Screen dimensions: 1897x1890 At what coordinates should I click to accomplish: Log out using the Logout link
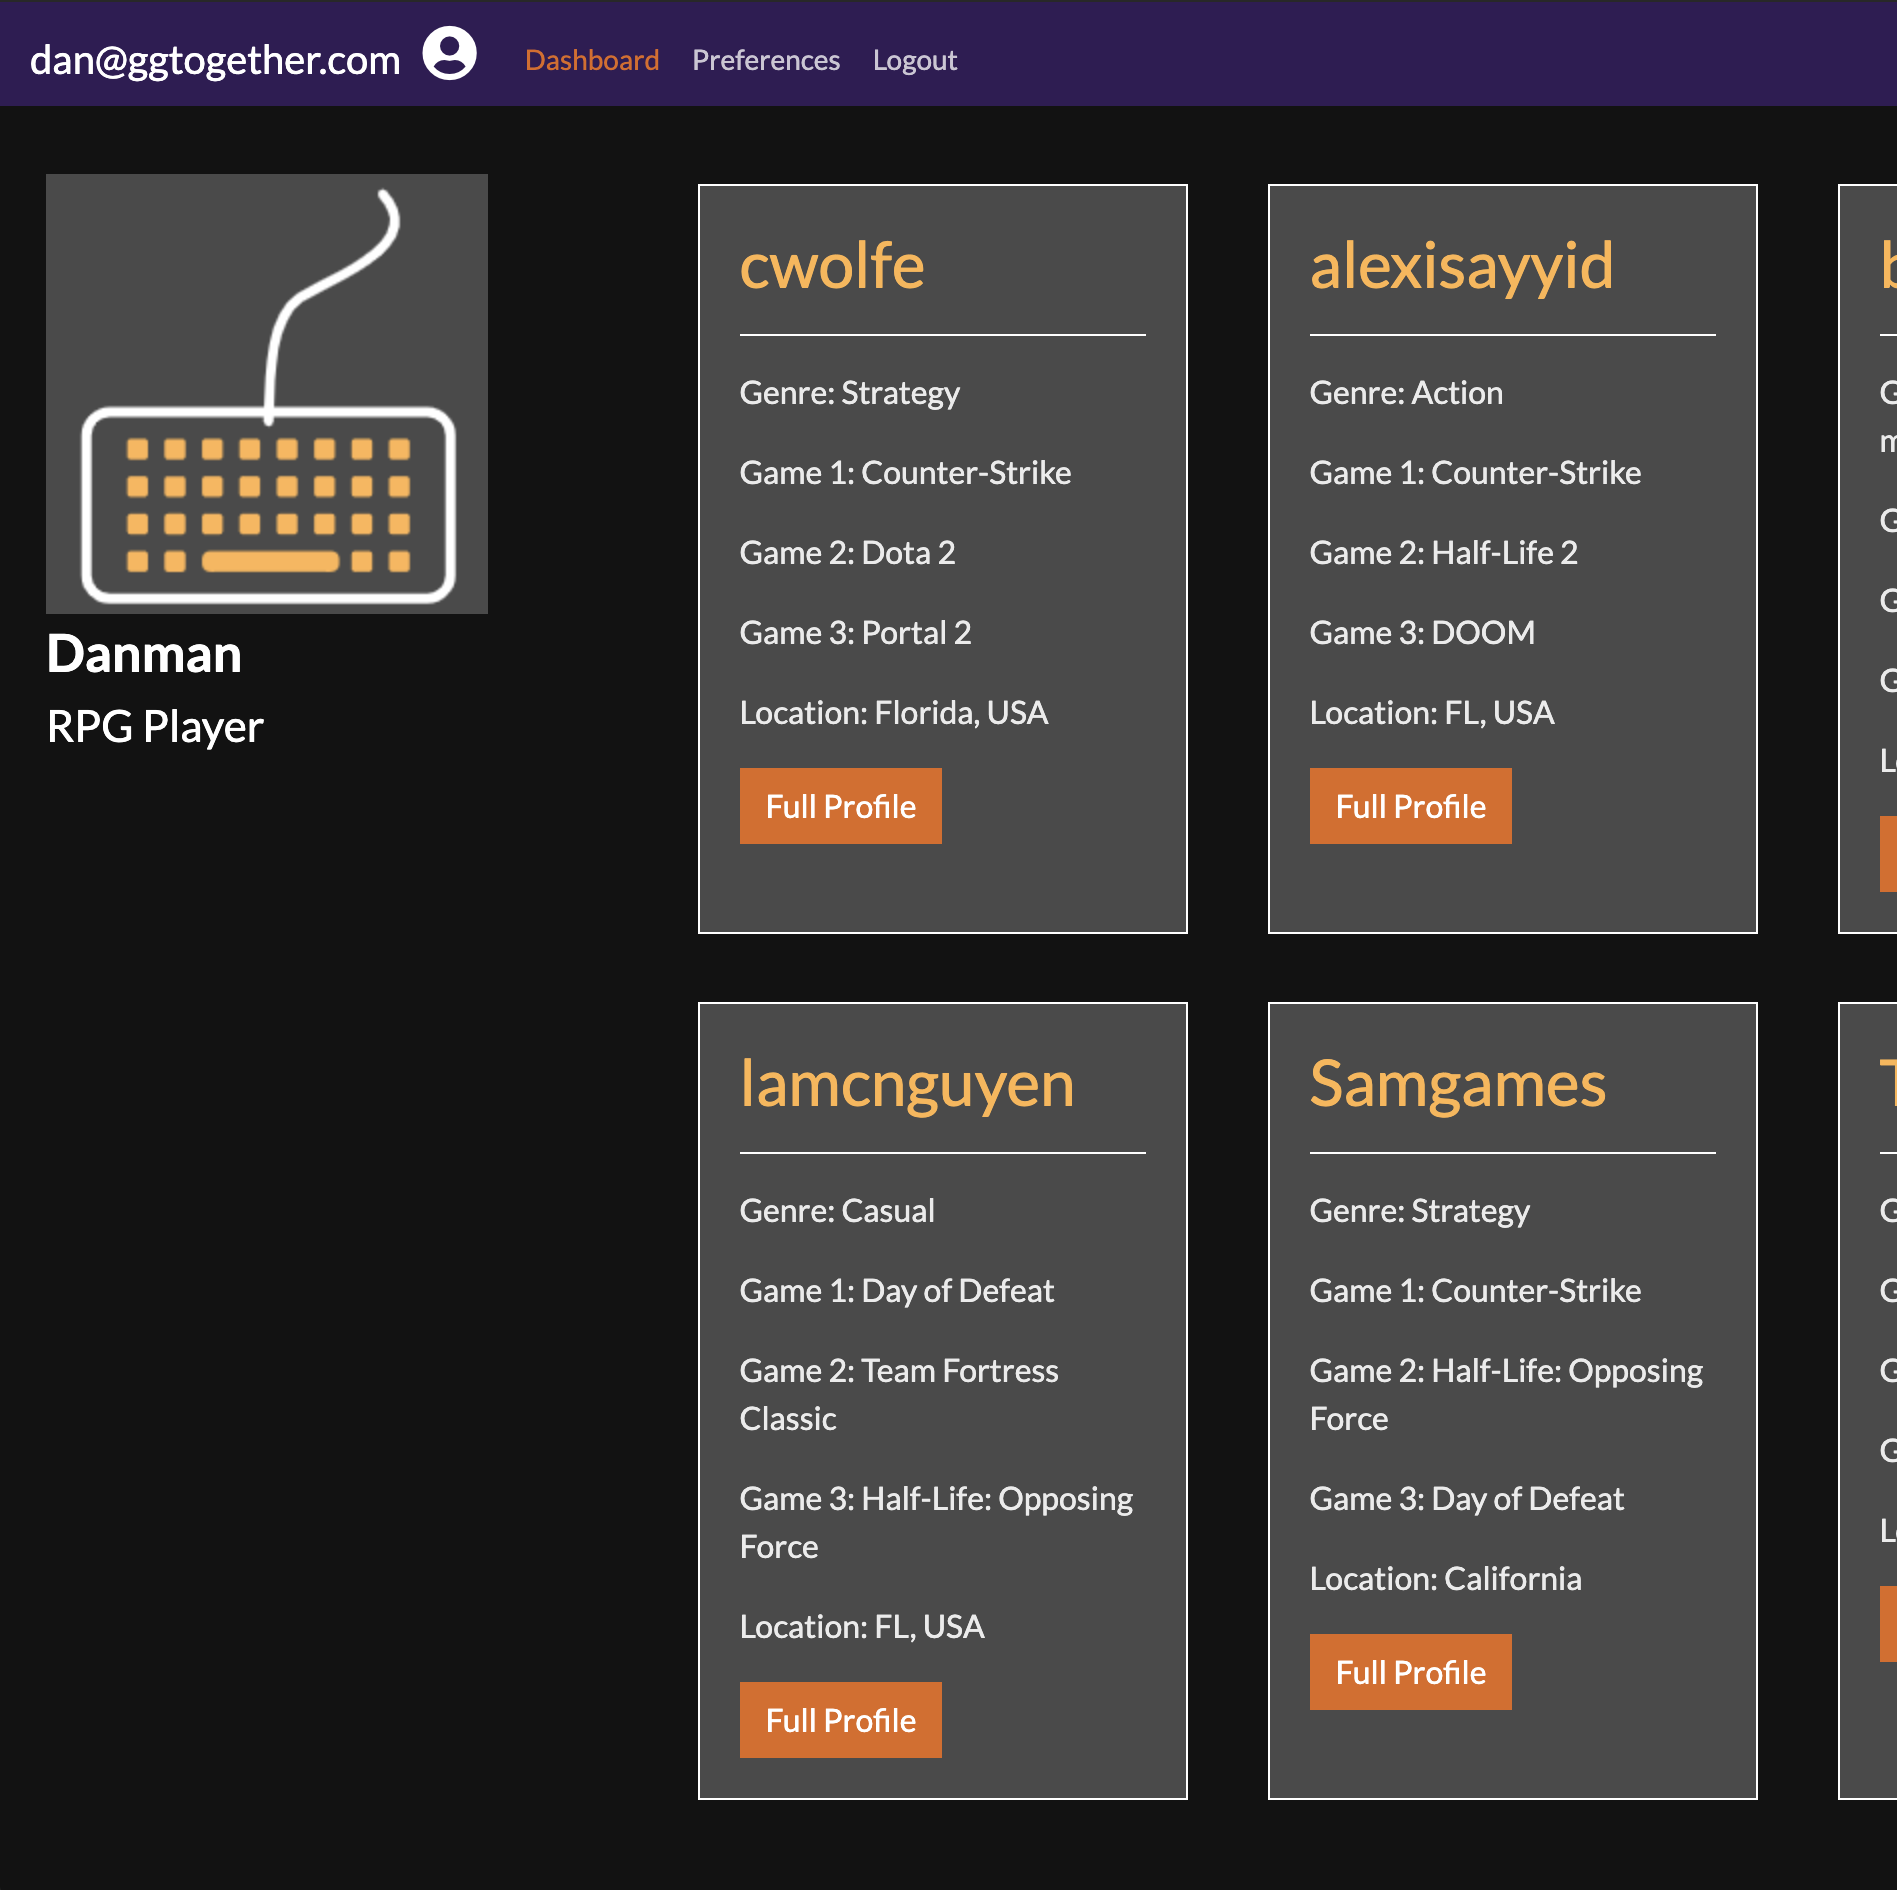pyautogui.click(x=914, y=61)
